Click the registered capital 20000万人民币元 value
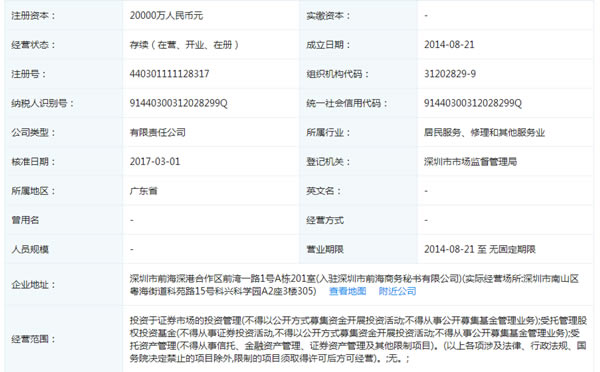 (x=166, y=16)
